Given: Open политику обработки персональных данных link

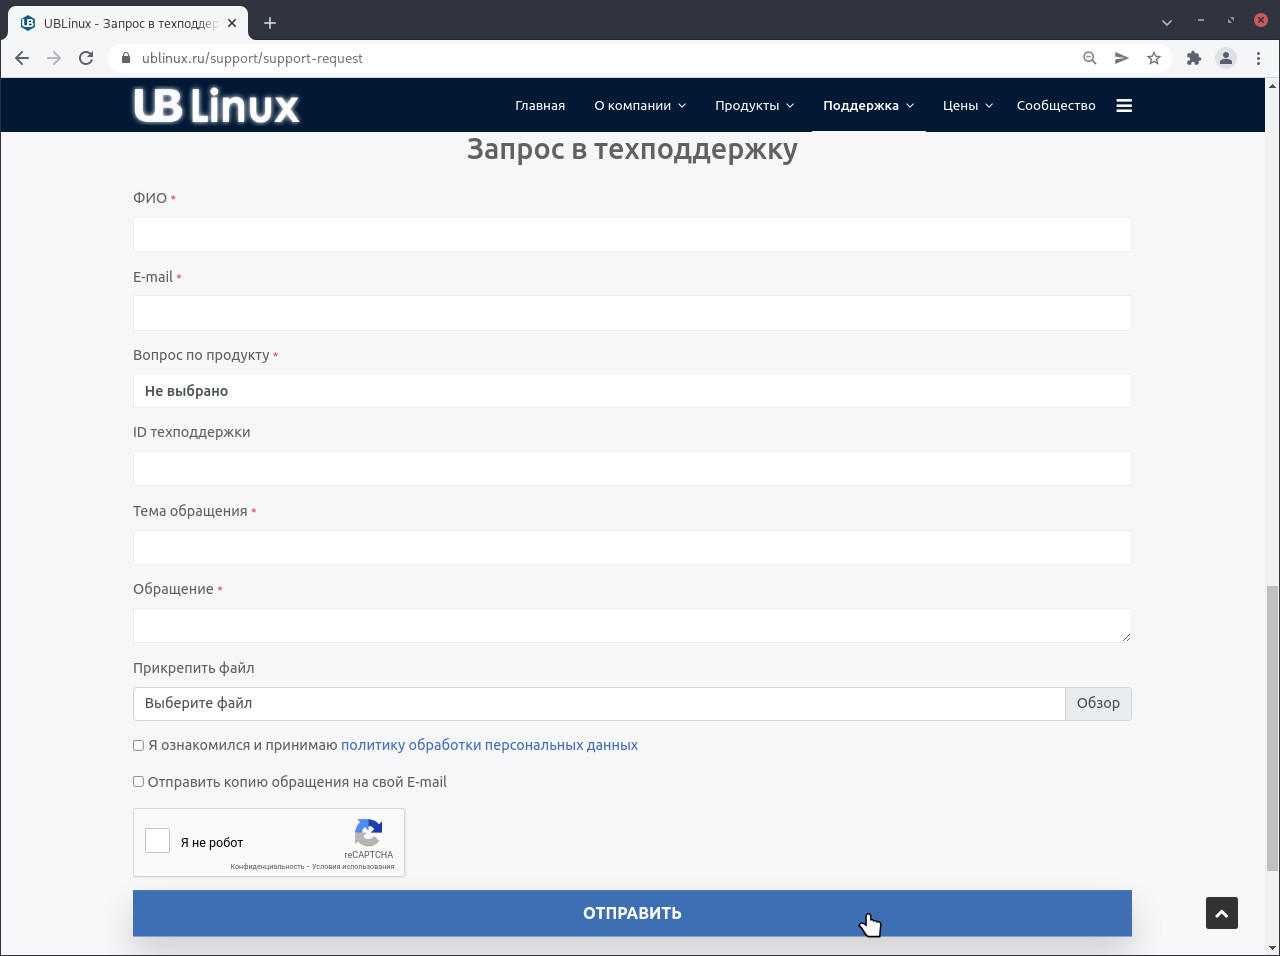Looking at the screenshot, I should (489, 745).
